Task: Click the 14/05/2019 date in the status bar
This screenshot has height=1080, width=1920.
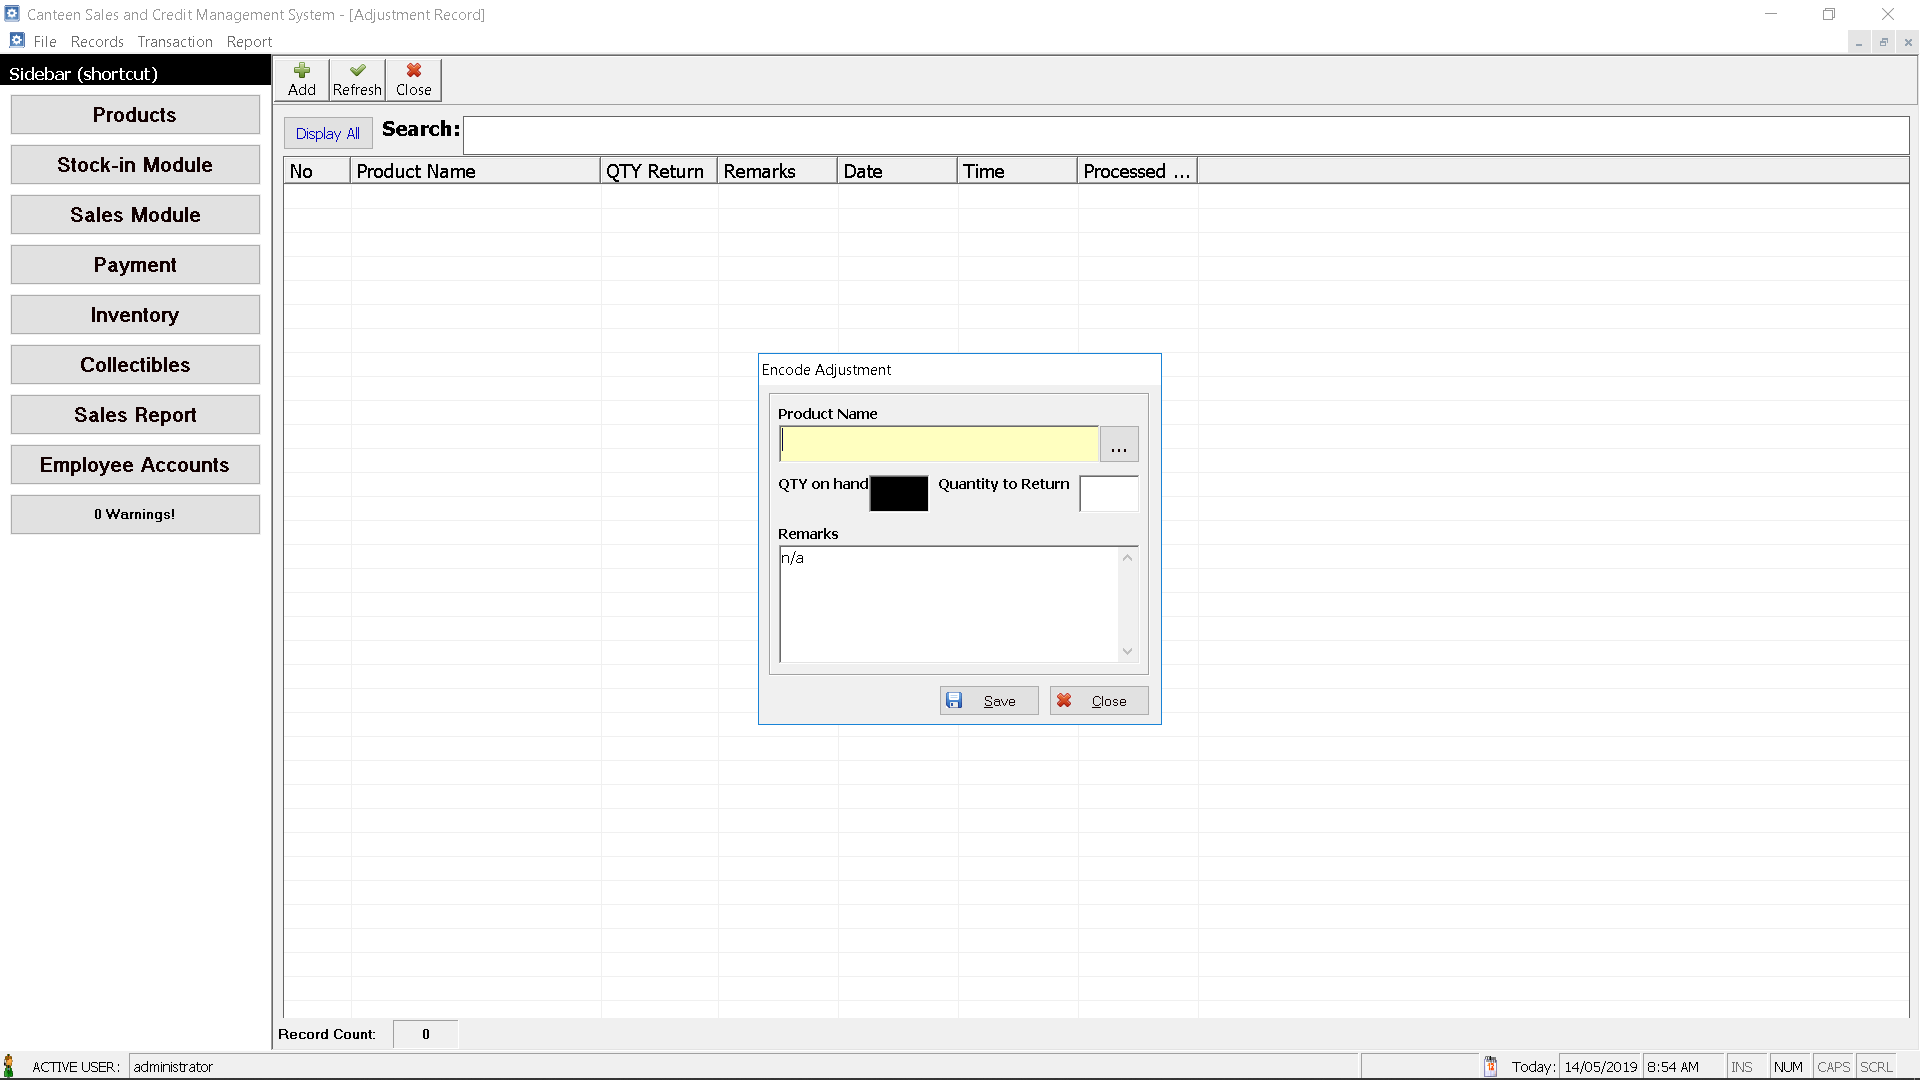Action: [1601, 1066]
